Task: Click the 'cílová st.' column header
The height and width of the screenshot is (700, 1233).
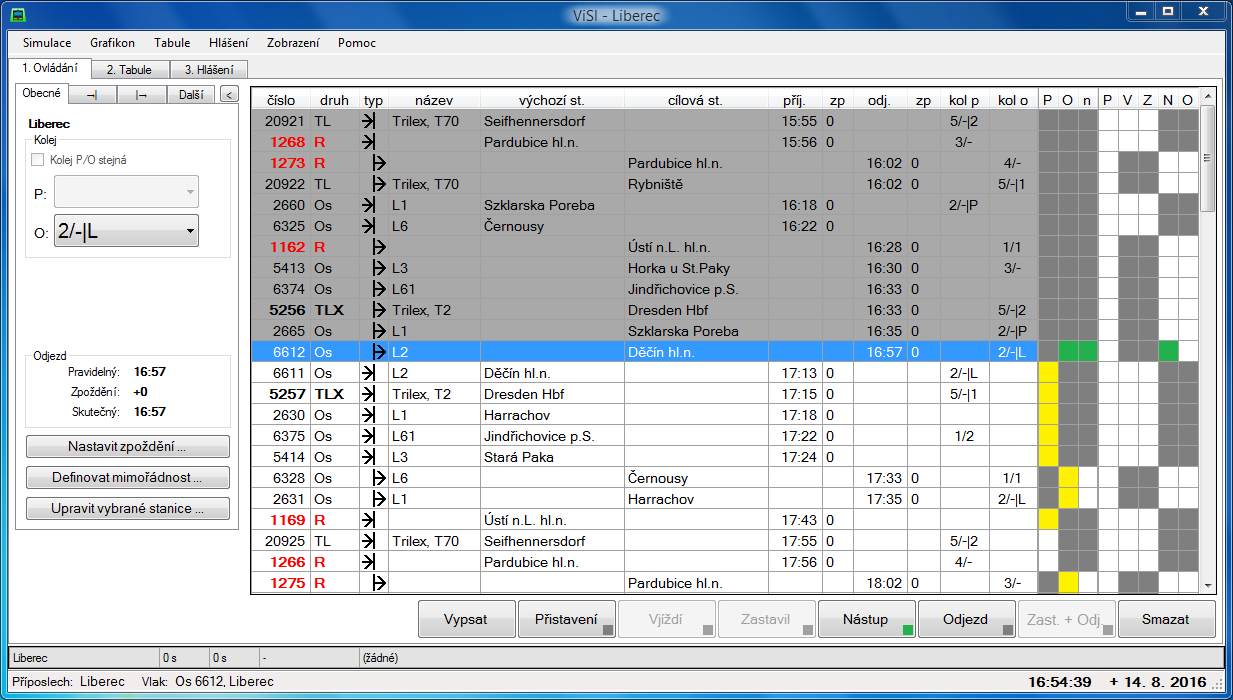Action: [696, 100]
